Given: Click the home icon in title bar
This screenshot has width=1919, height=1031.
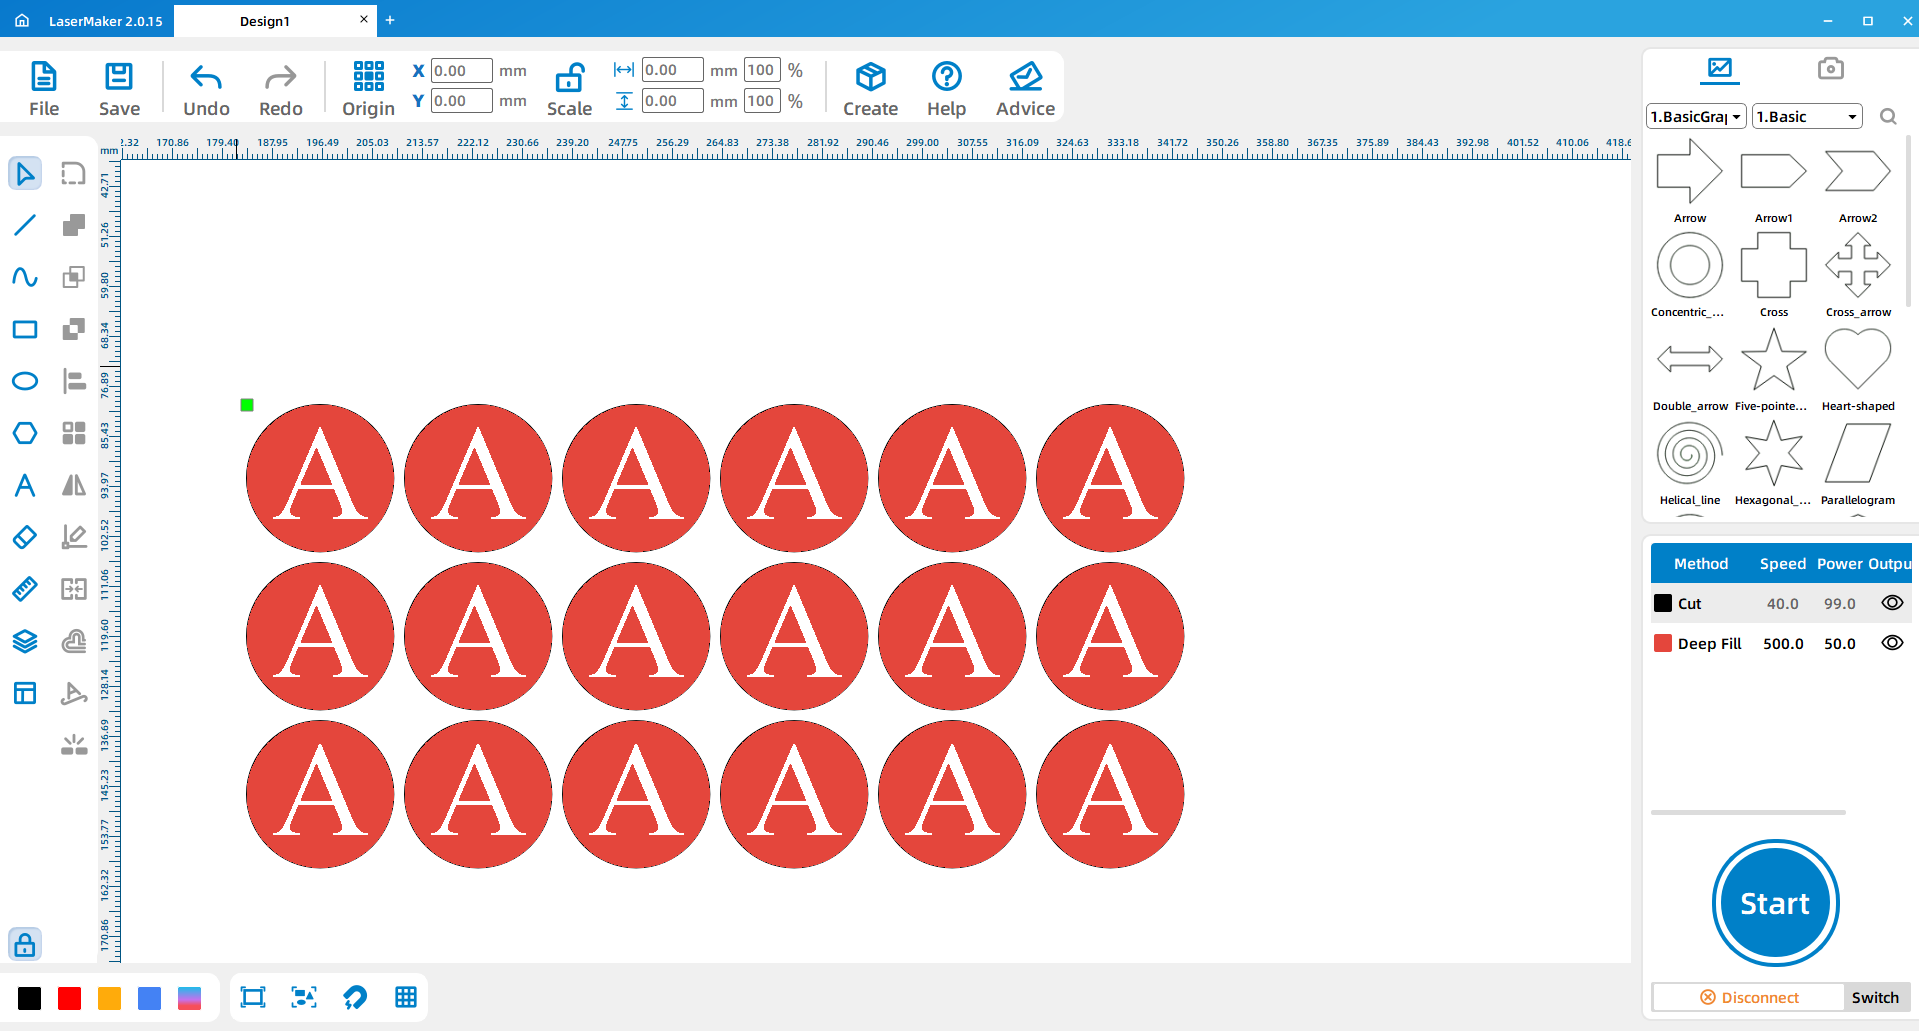Looking at the screenshot, I should (22, 20).
